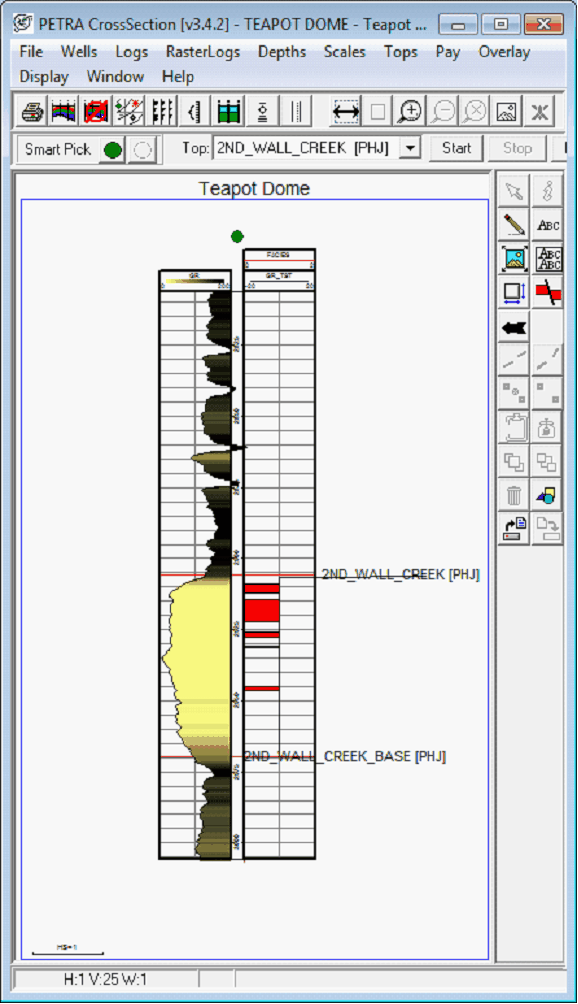Select the red fault line tool

(548, 292)
